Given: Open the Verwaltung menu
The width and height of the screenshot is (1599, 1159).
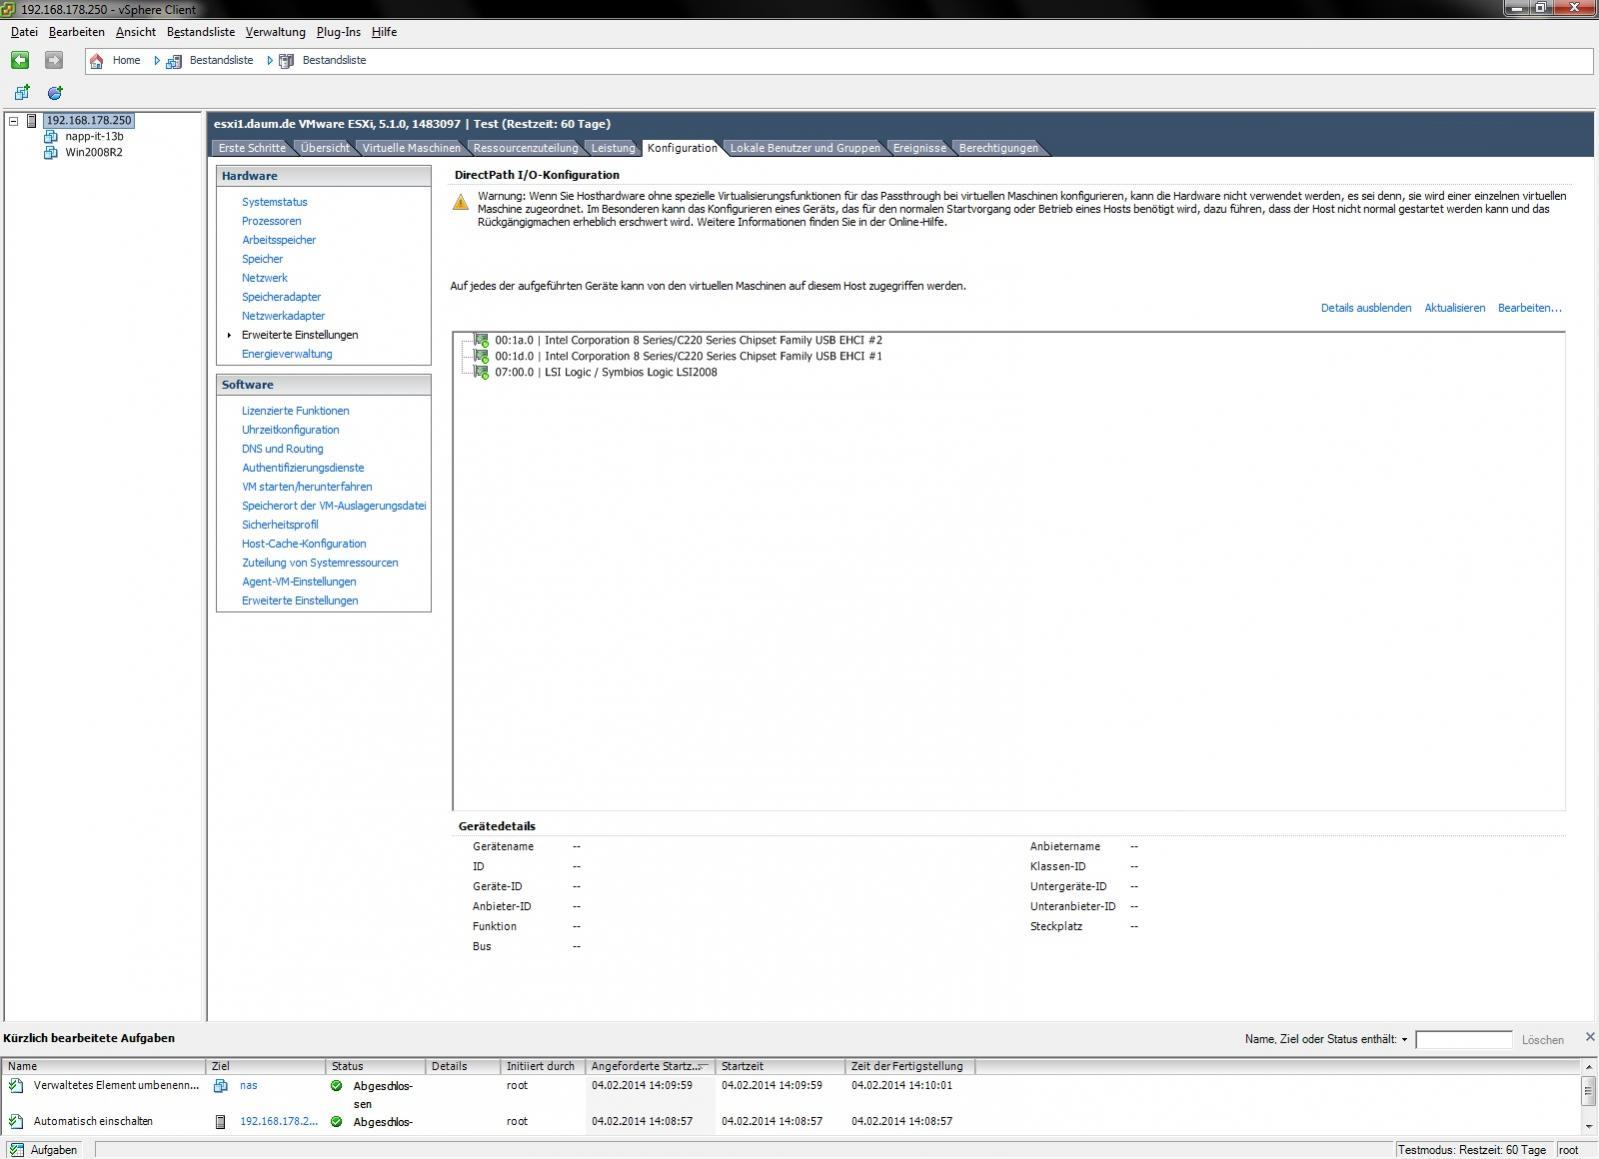Looking at the screenshot, I should click(276, 32).
